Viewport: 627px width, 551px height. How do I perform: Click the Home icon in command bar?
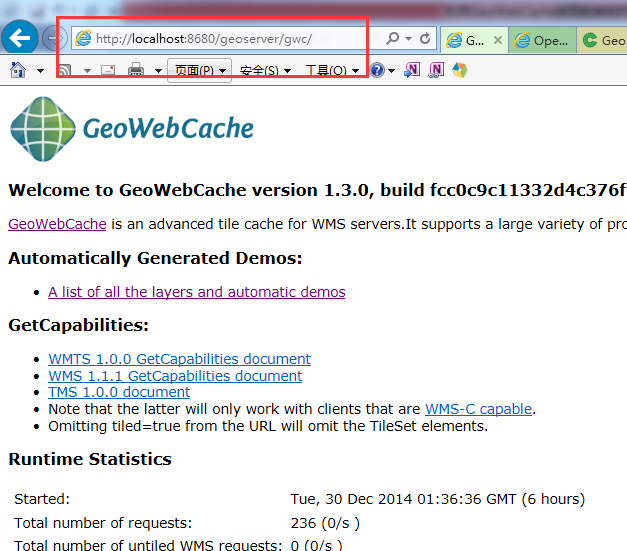click(18, 70)
